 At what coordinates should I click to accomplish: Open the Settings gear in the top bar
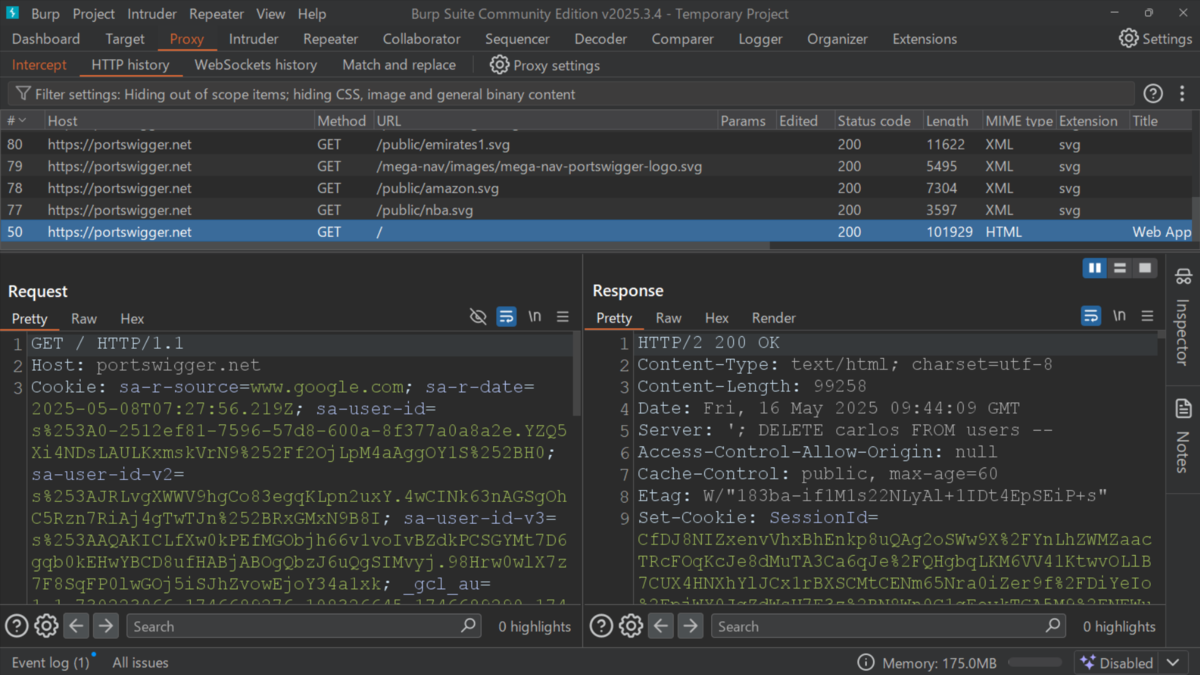[1154, 39]
